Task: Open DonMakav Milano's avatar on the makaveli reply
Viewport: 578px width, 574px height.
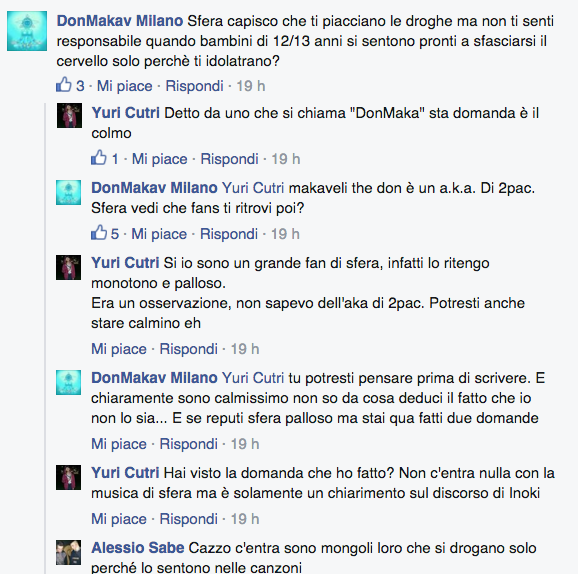Action: tap(69, 192)
